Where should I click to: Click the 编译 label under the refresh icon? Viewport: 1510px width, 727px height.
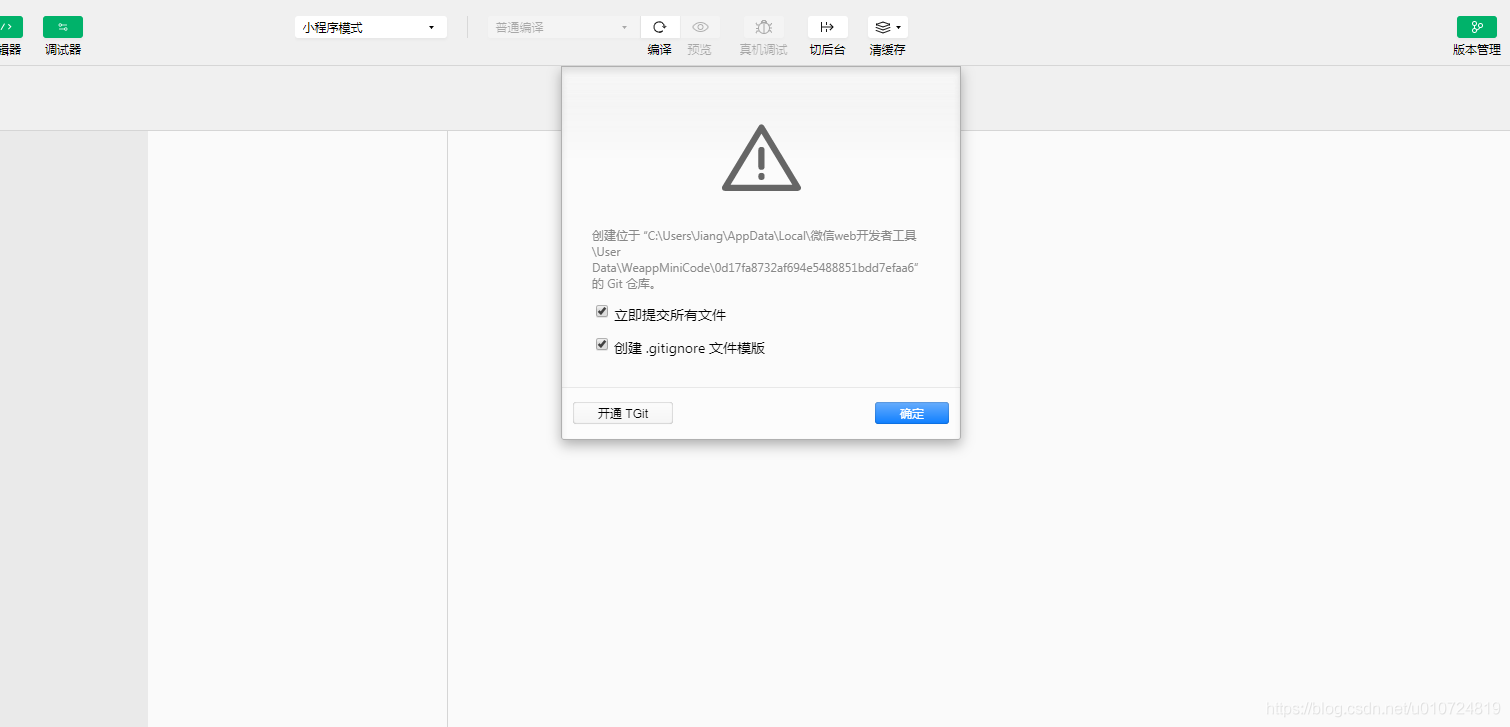(x=660, y=49)
